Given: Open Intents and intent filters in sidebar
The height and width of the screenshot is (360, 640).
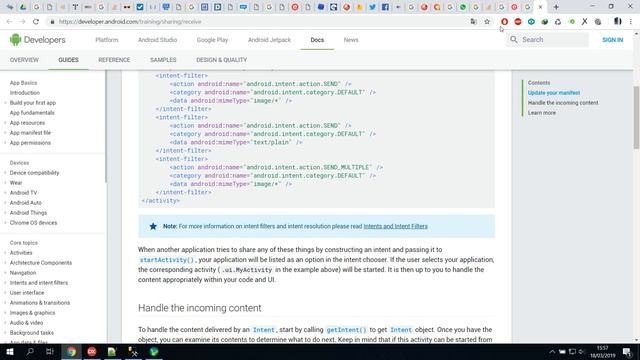Looking at the screenshot, I should 39,283.
